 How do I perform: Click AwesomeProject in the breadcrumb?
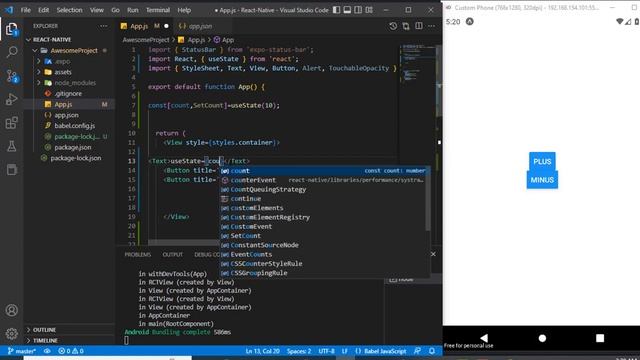coord(146,40)
